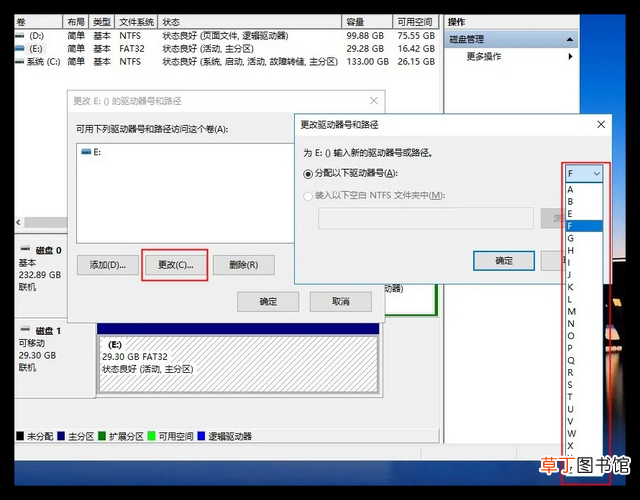
Task: Choose drive letter A from list
Action: (584, 189)
